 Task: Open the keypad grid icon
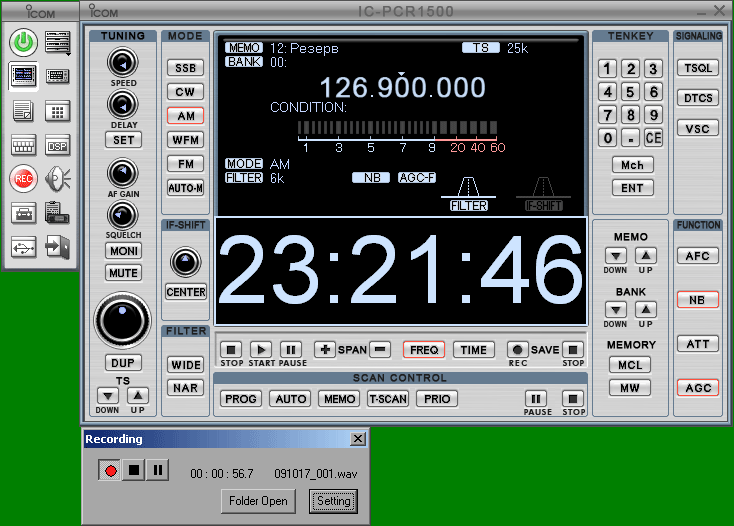tap(58, 112)
